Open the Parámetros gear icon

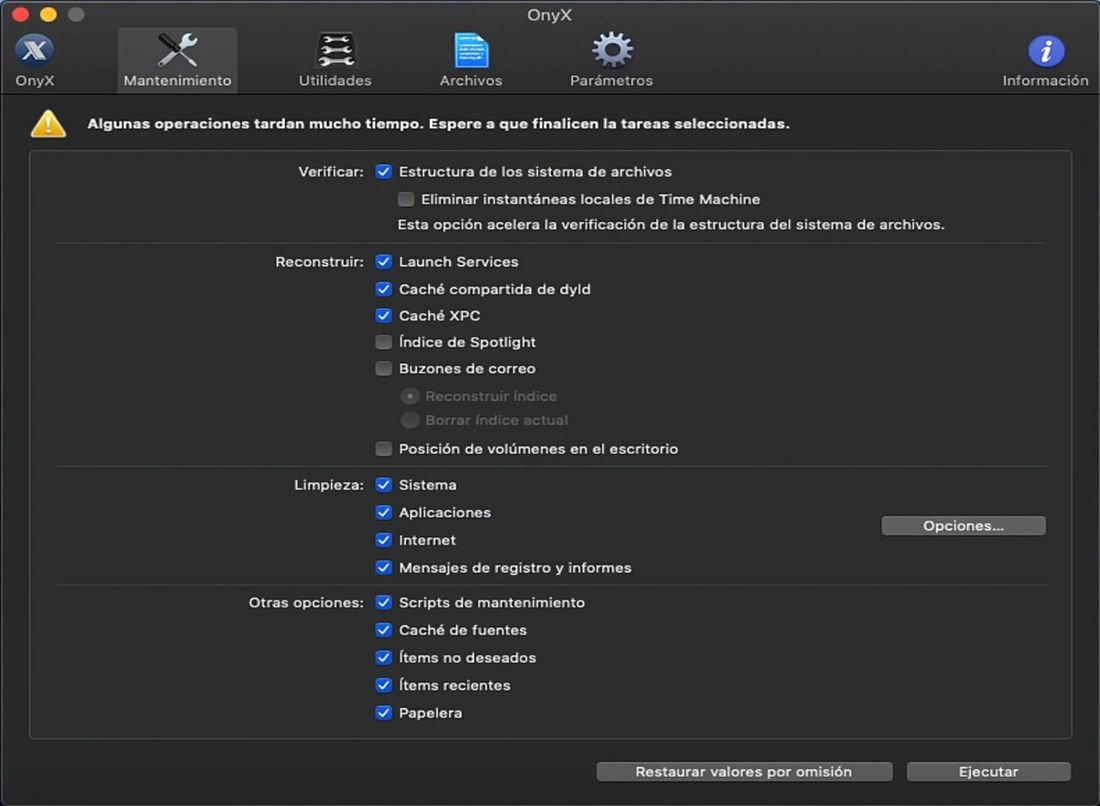[612, 50]
